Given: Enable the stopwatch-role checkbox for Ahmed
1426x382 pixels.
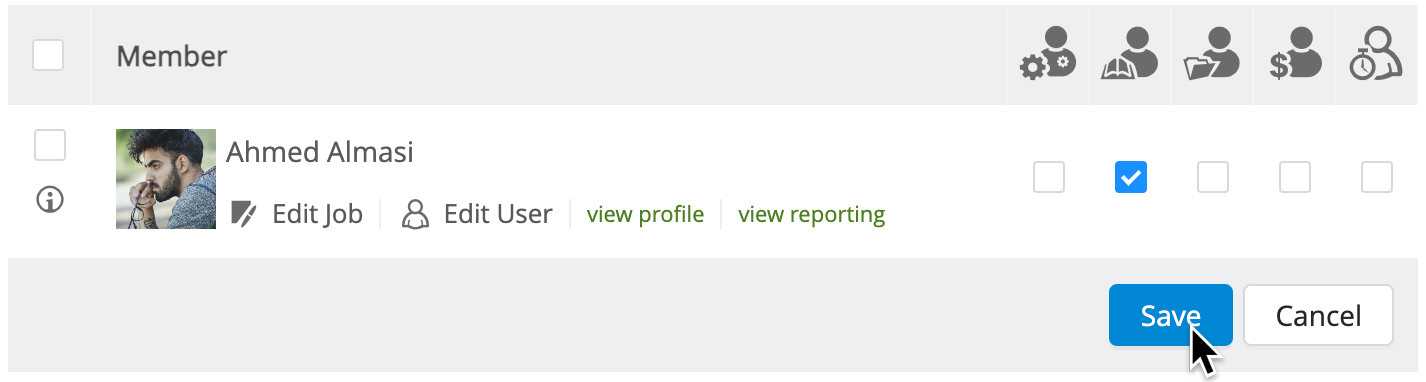Looking at the screenshot, I should [1377, 177].
